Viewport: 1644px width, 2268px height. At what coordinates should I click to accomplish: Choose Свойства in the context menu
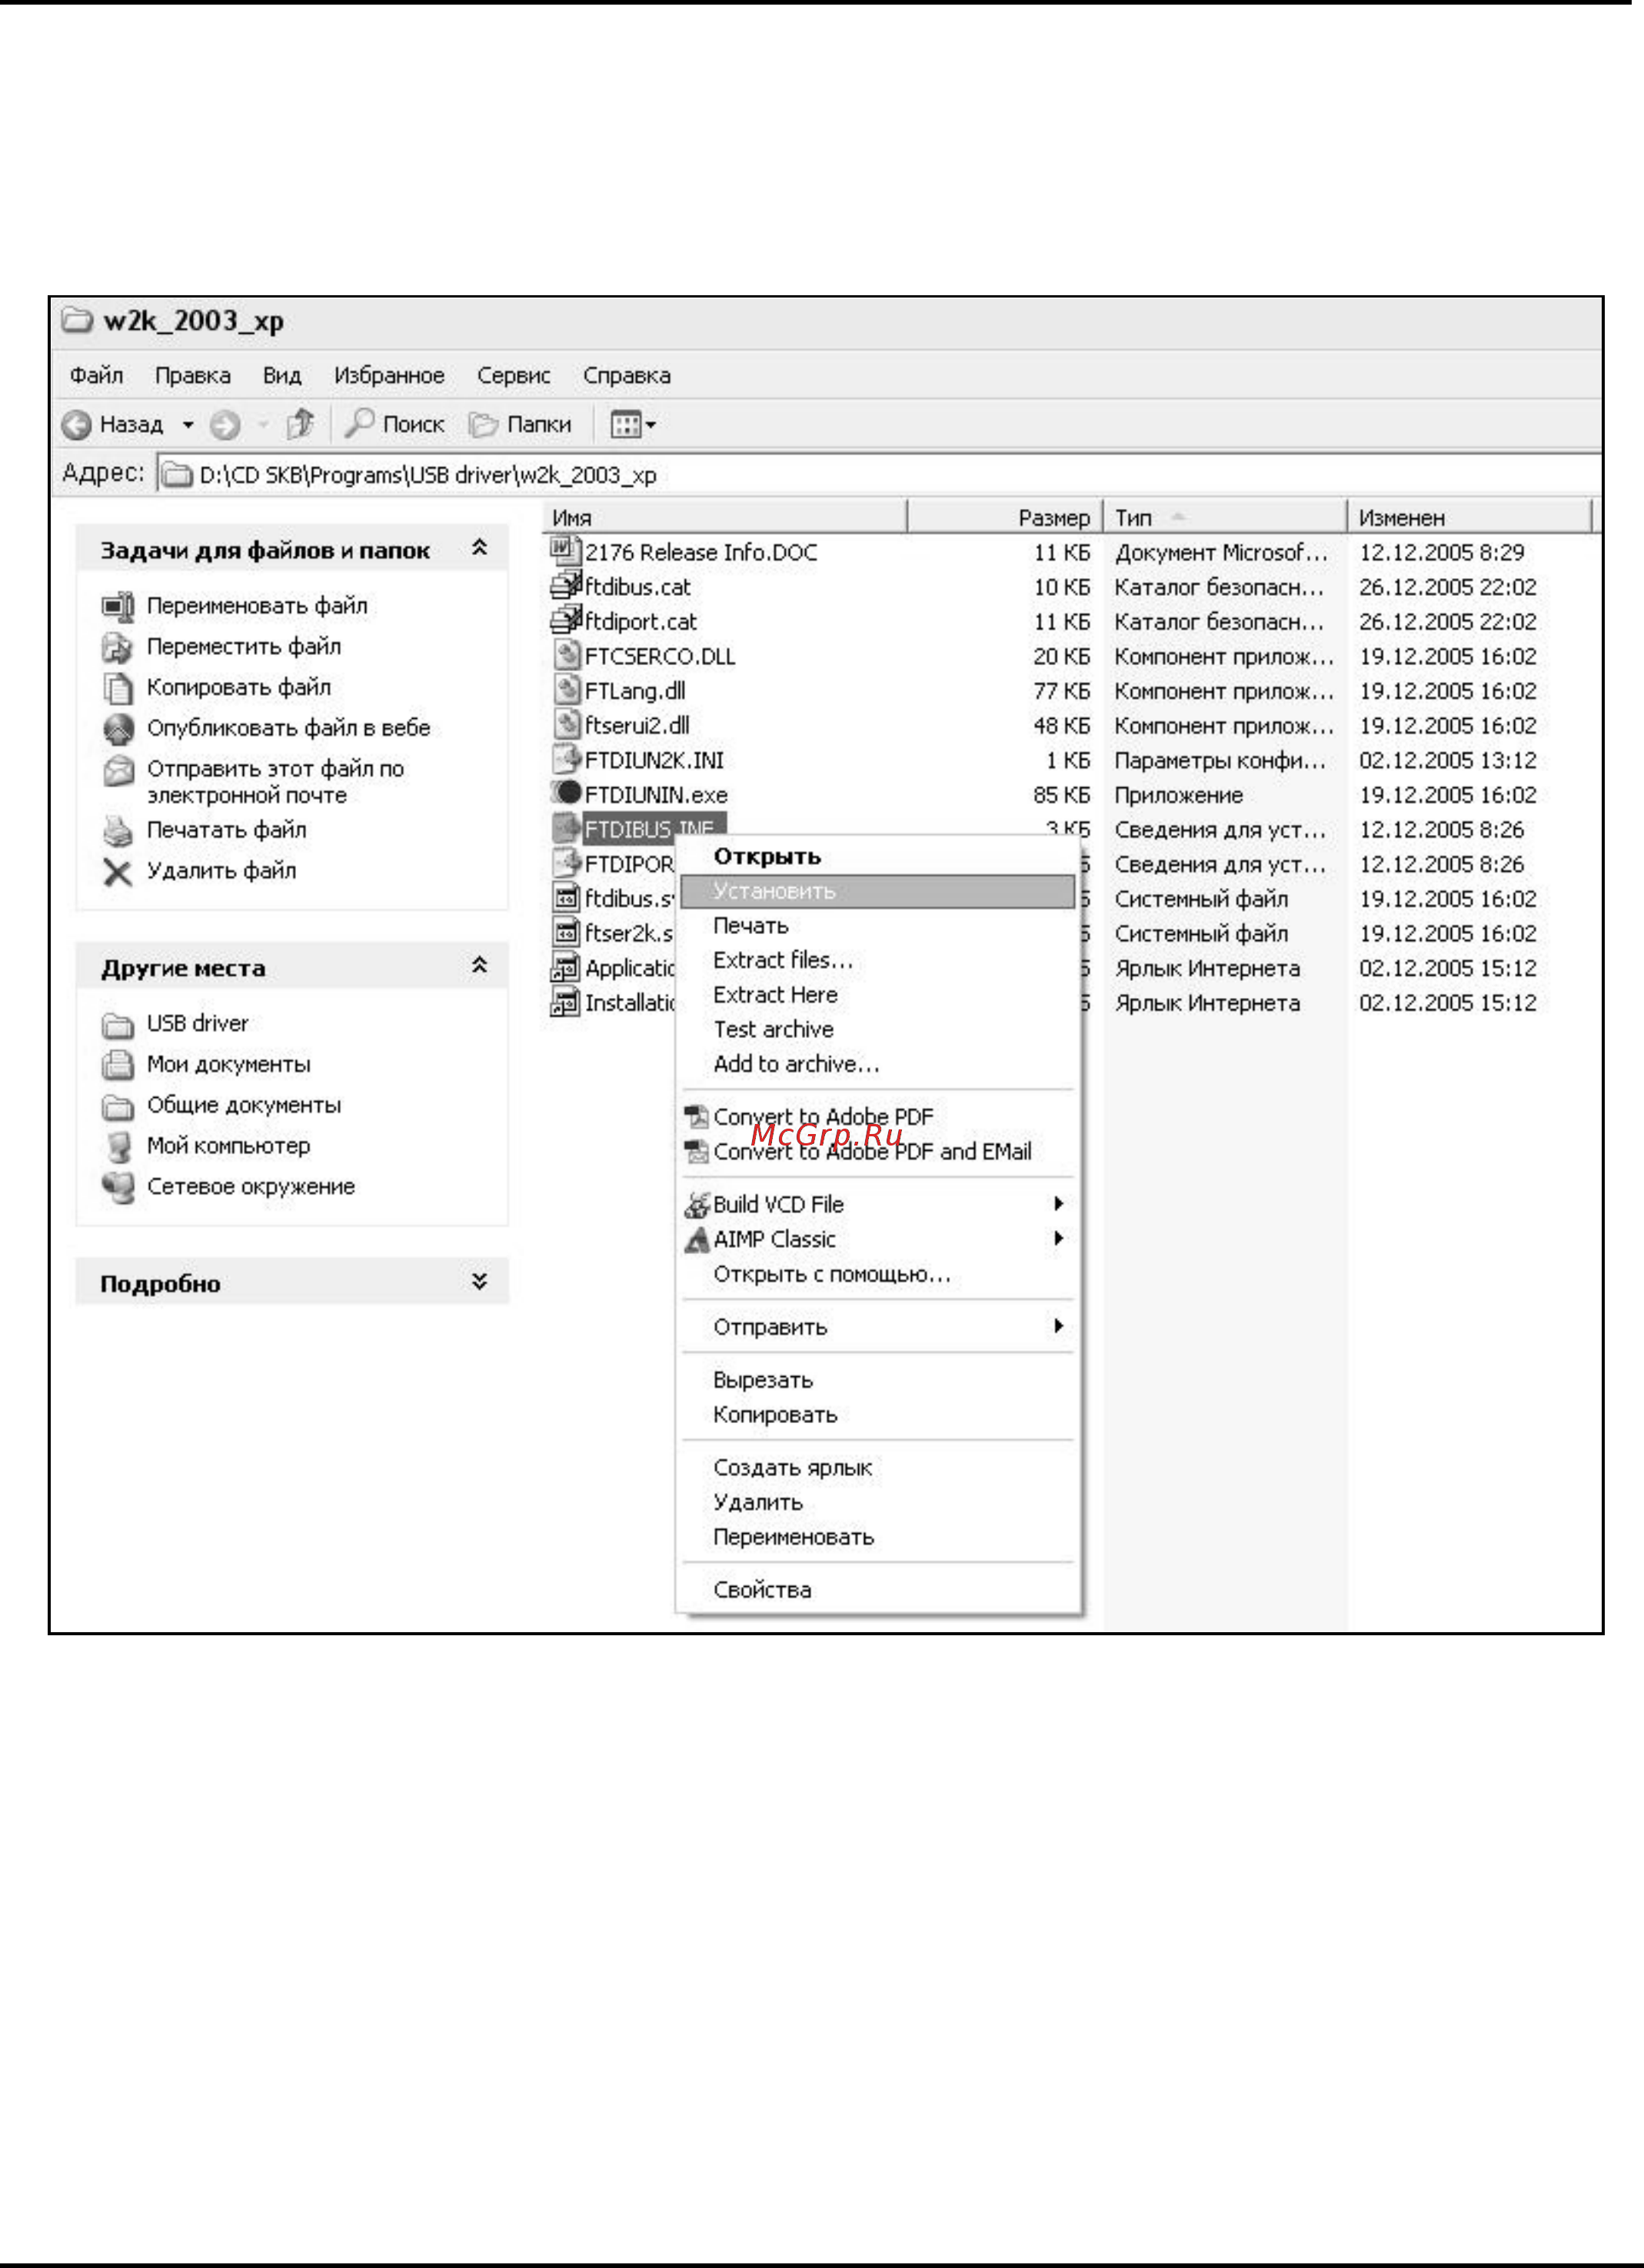[x=878, y=1590]
